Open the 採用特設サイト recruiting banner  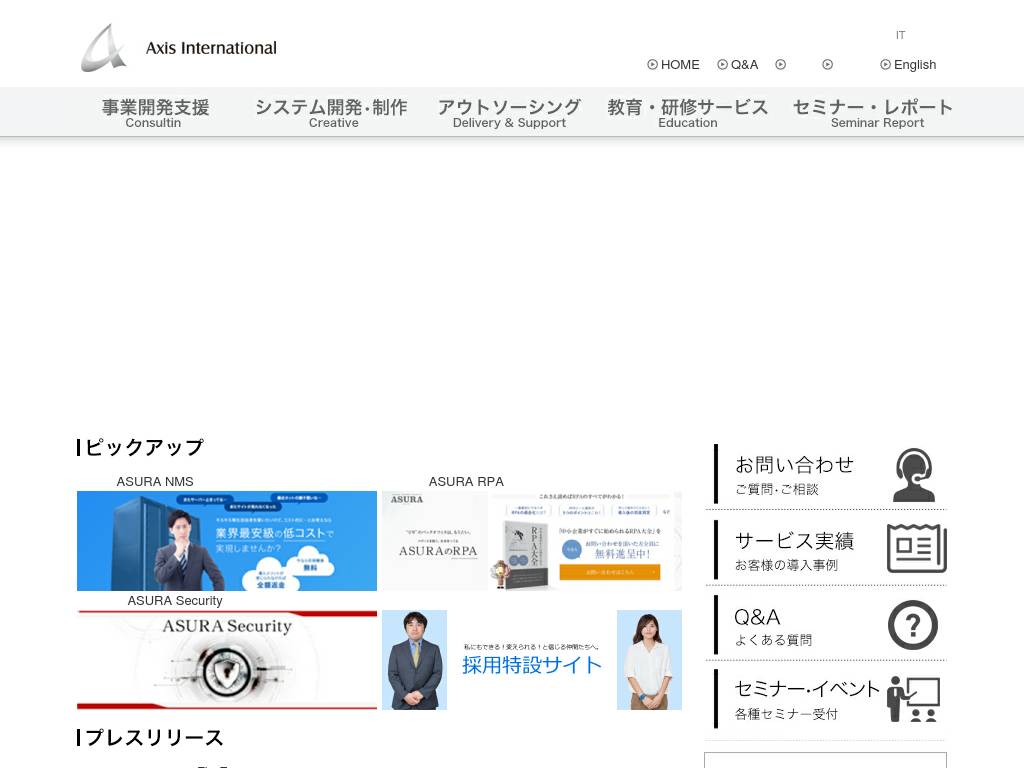point(532,660)
